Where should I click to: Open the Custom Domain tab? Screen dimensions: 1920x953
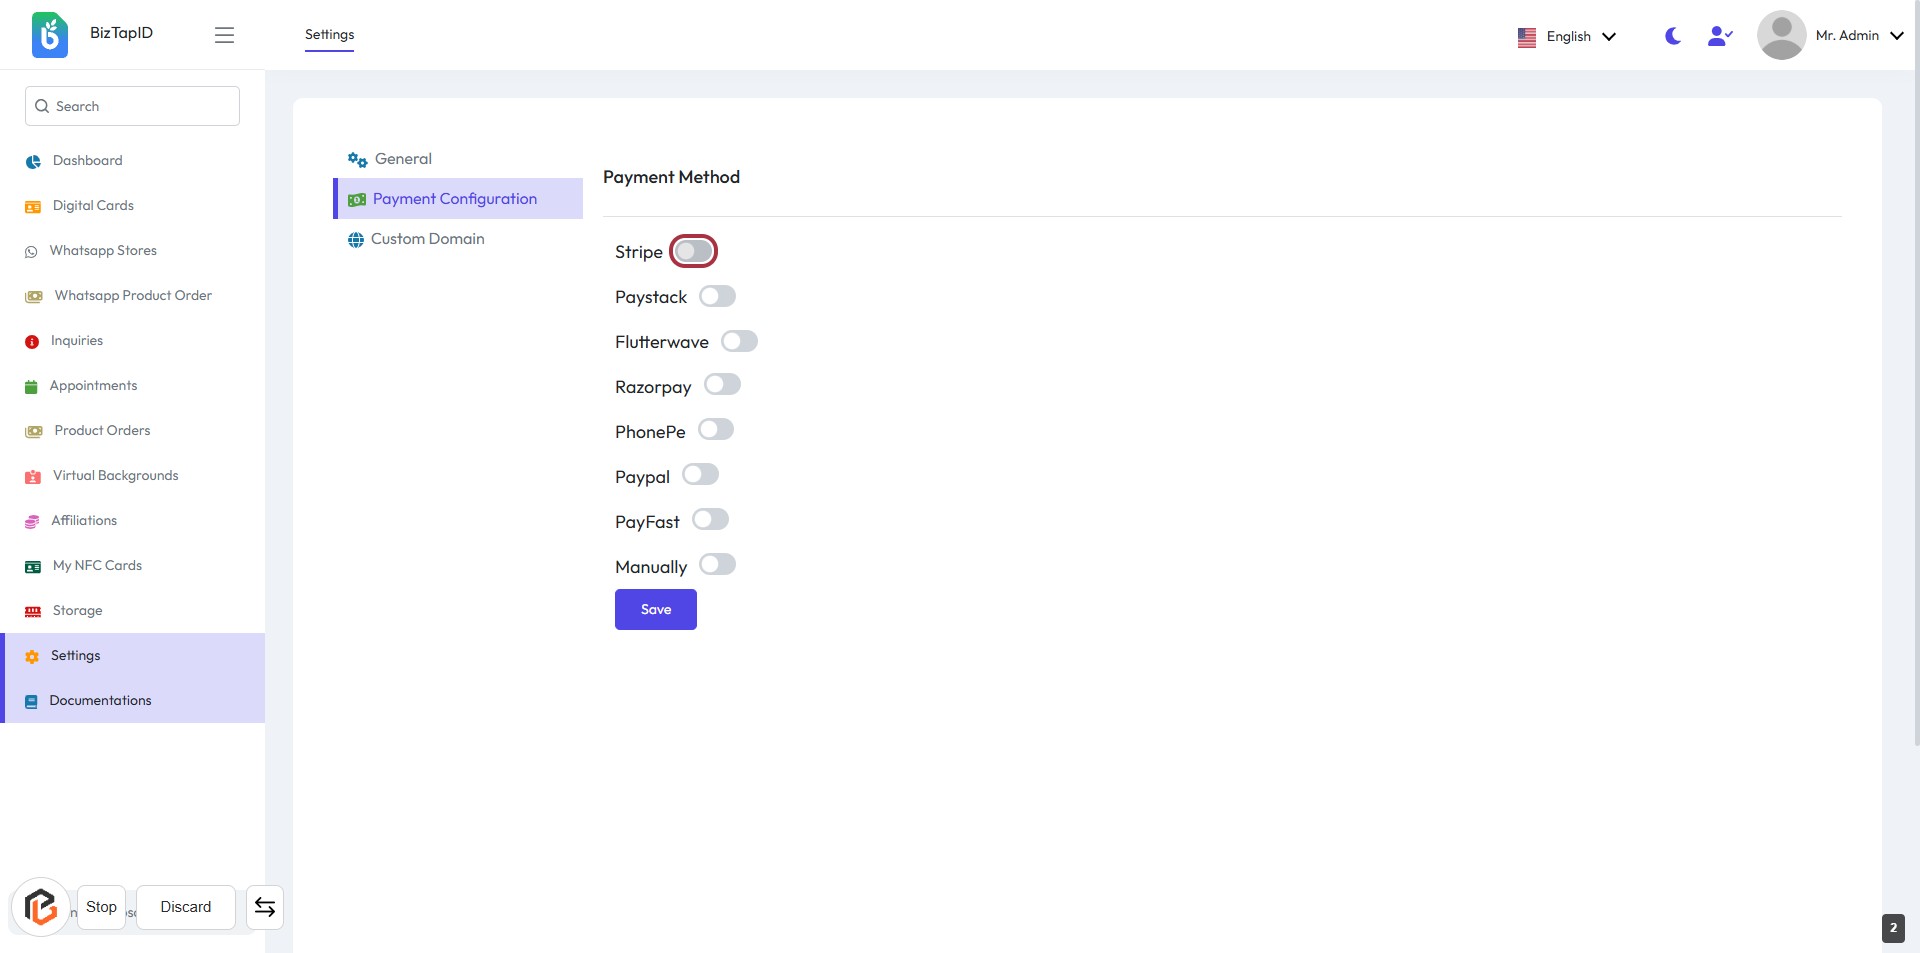click(427, 239)
